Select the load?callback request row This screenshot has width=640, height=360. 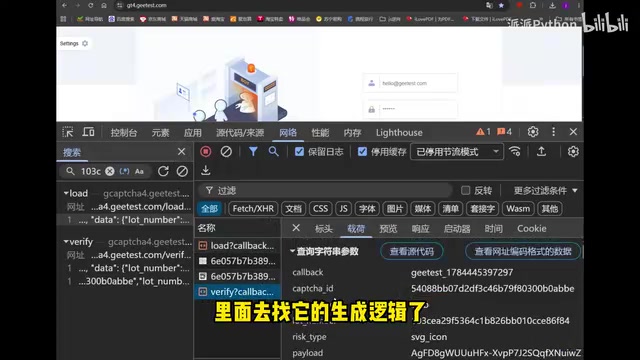(238, 246)
